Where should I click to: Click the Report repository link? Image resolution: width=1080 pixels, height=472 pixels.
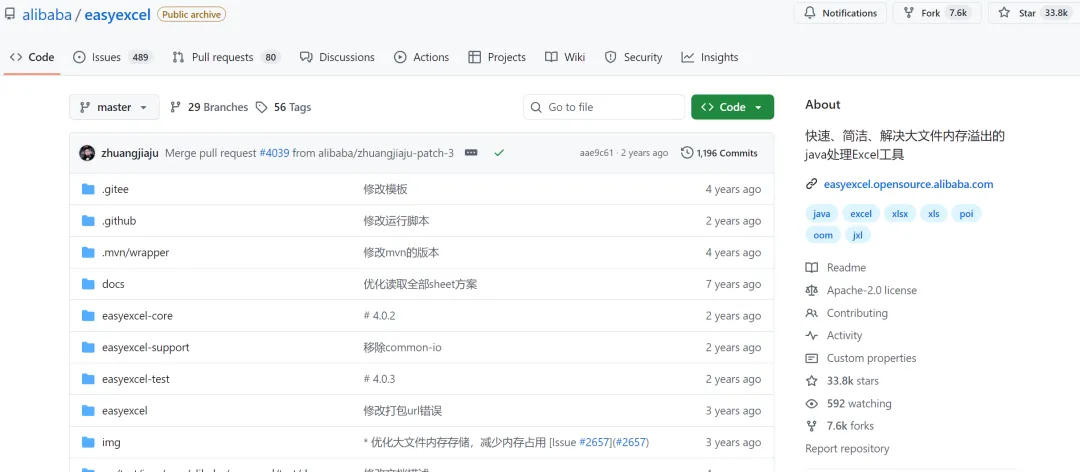847,449
